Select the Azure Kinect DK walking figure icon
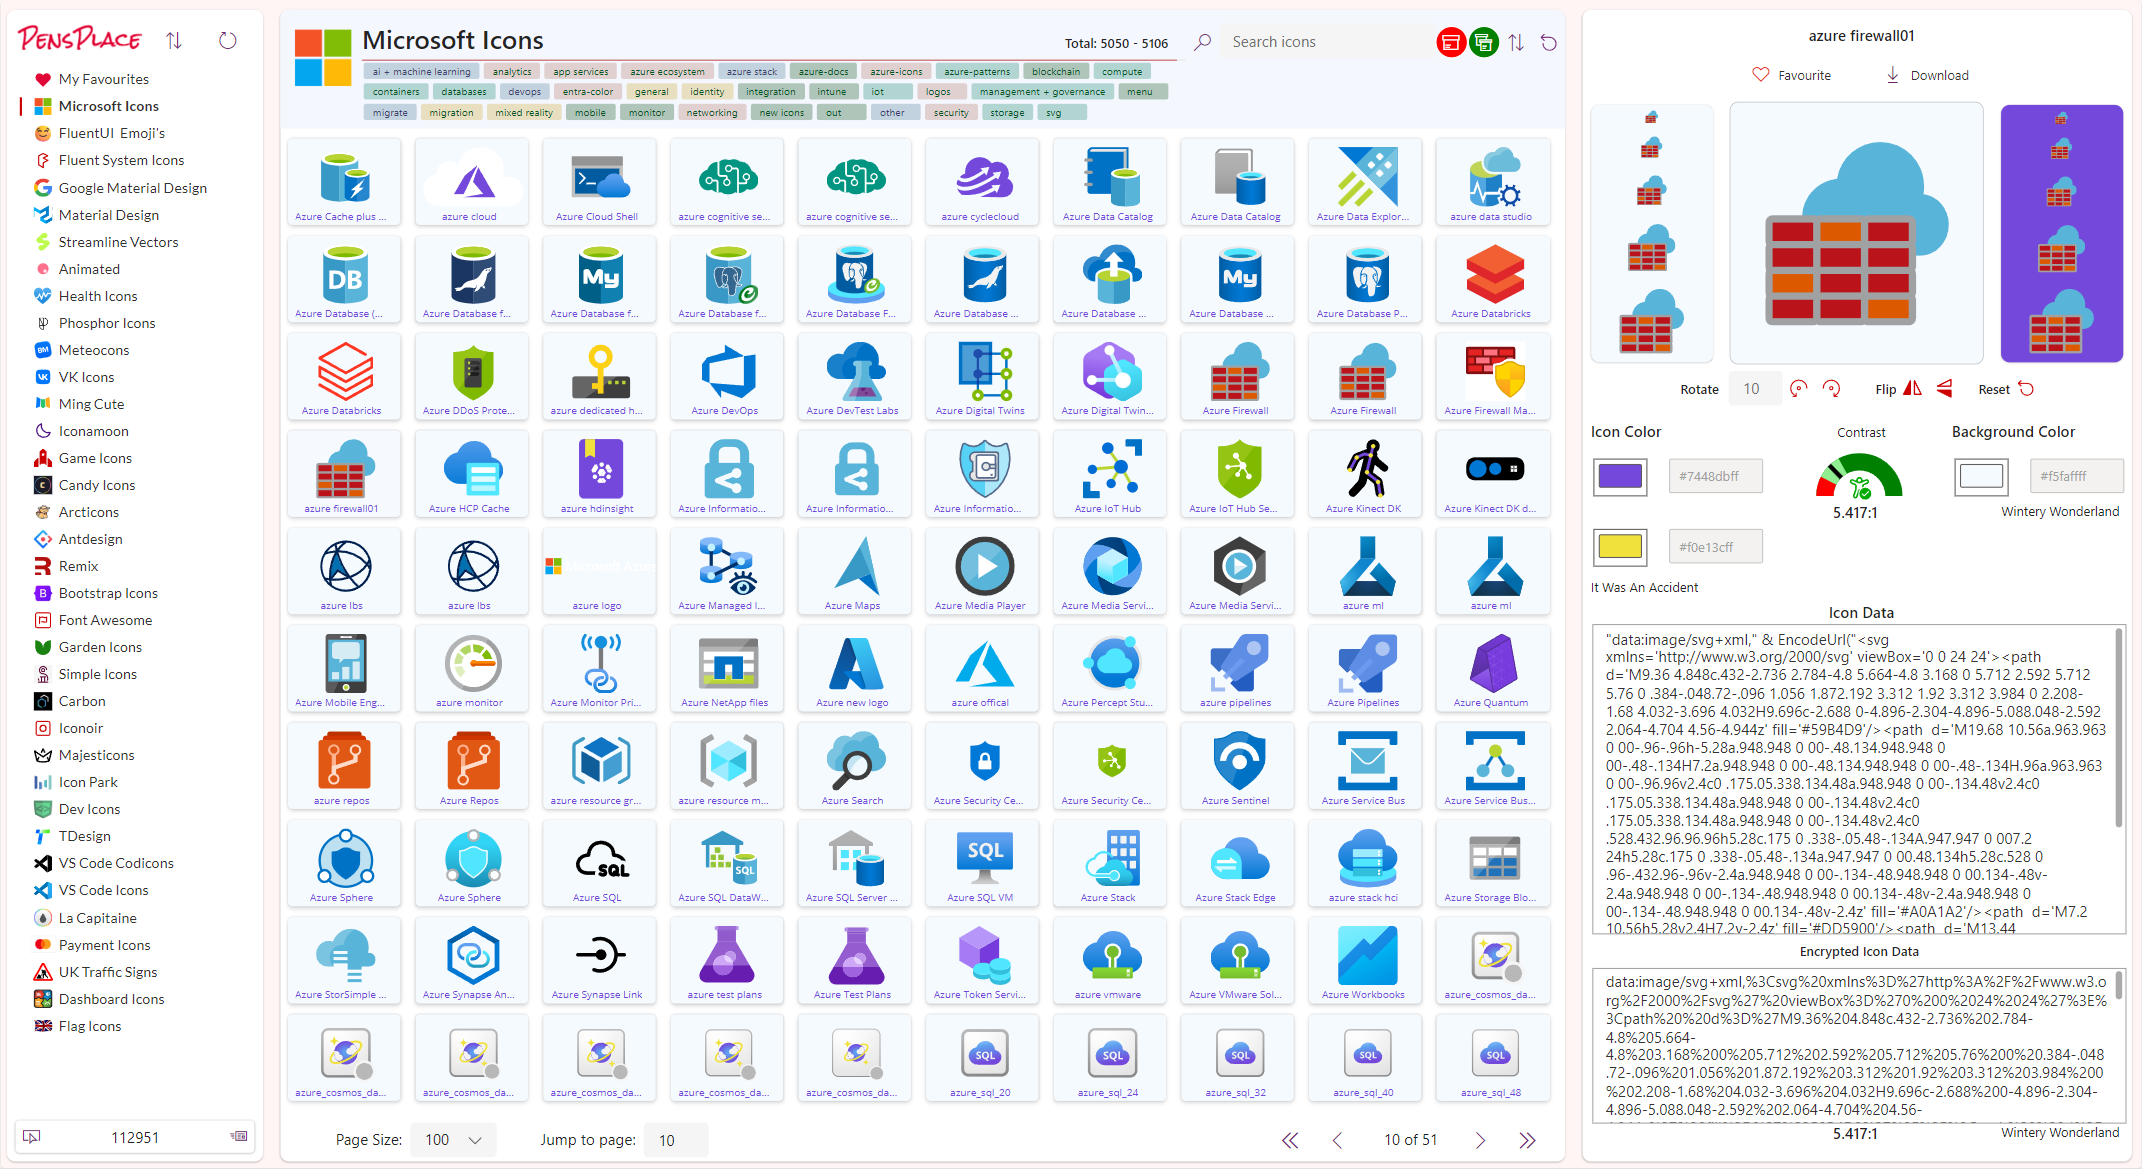 click(x=1366, y=474)
